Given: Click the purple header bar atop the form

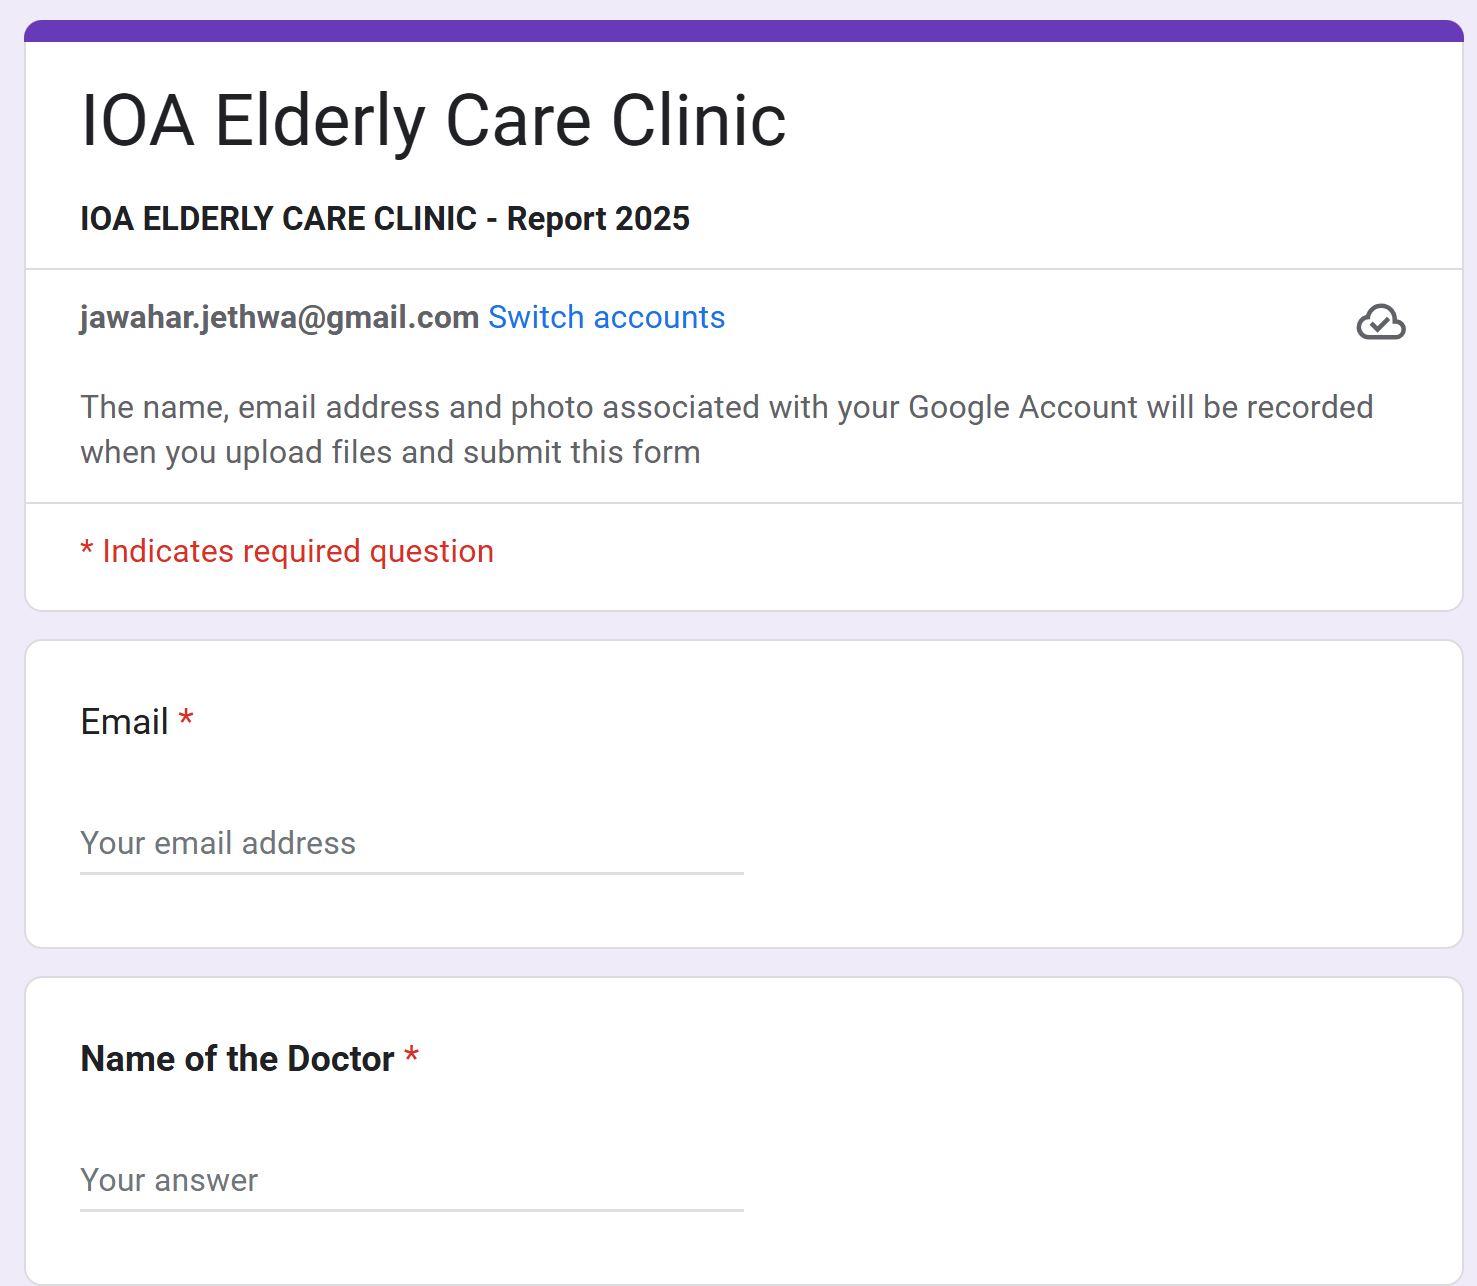Looking at the screenshot, I should [x=743, y=31].
